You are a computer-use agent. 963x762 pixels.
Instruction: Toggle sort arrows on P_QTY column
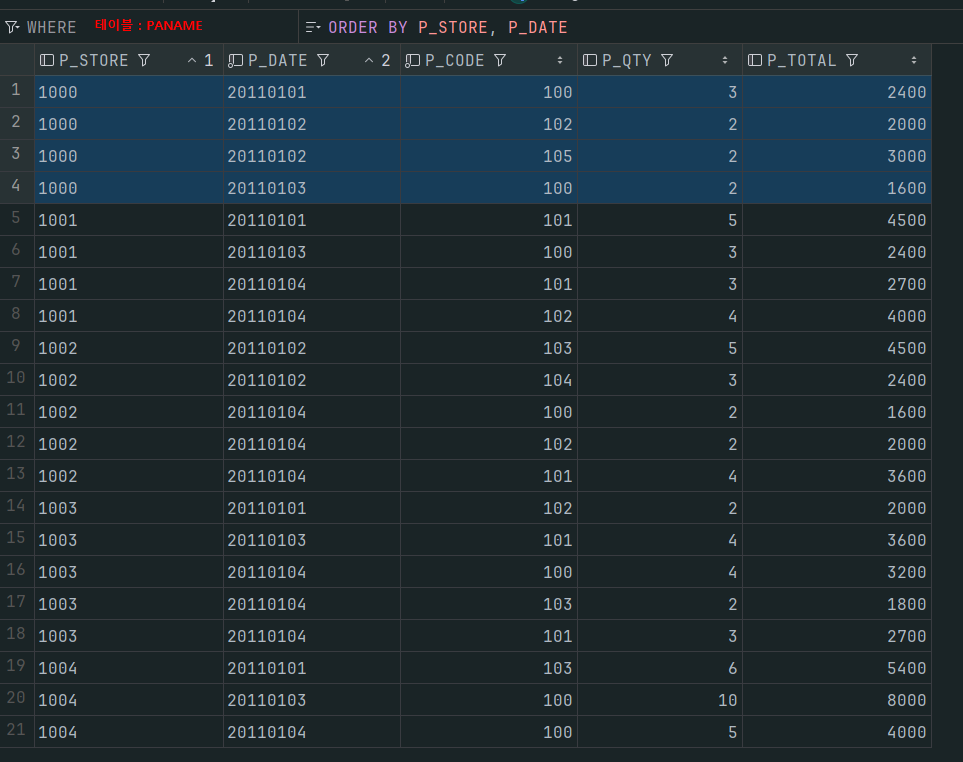coord(725,60)
